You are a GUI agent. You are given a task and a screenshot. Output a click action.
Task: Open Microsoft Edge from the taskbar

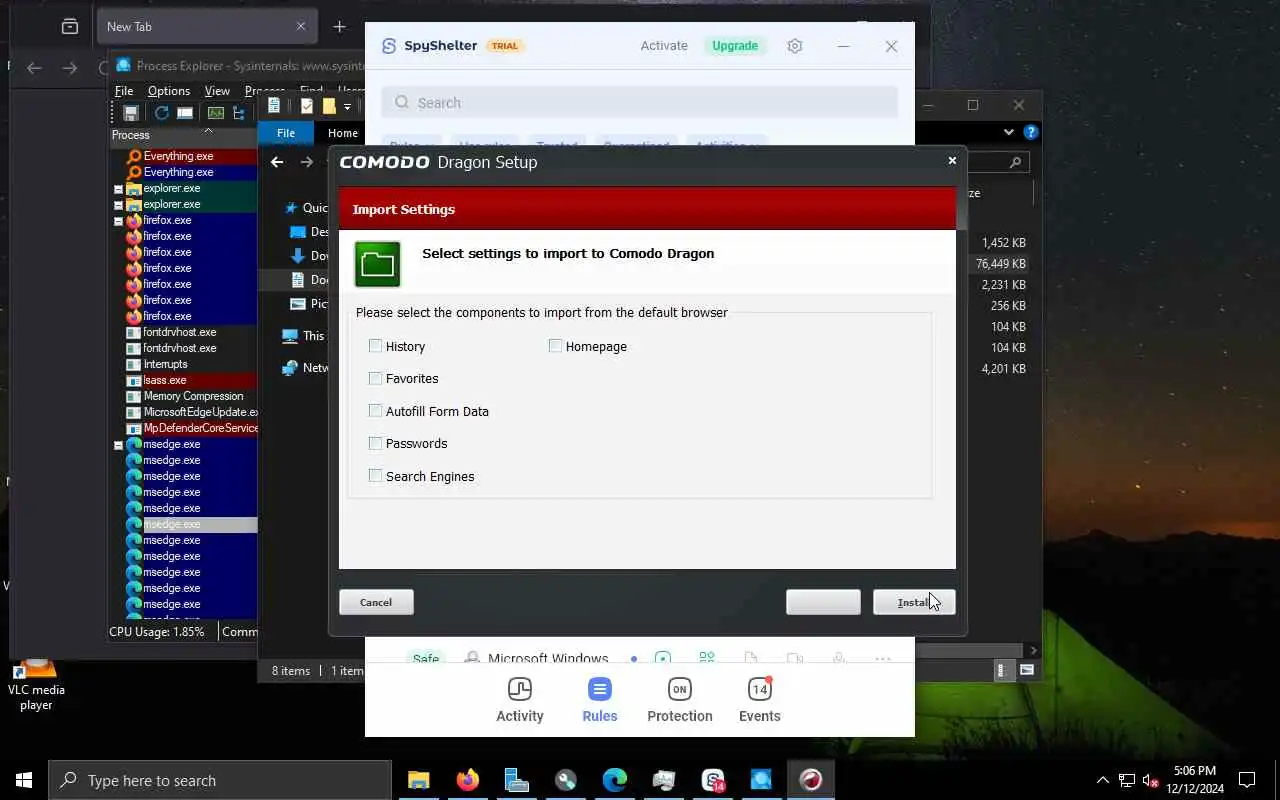[x=614, y=780]
